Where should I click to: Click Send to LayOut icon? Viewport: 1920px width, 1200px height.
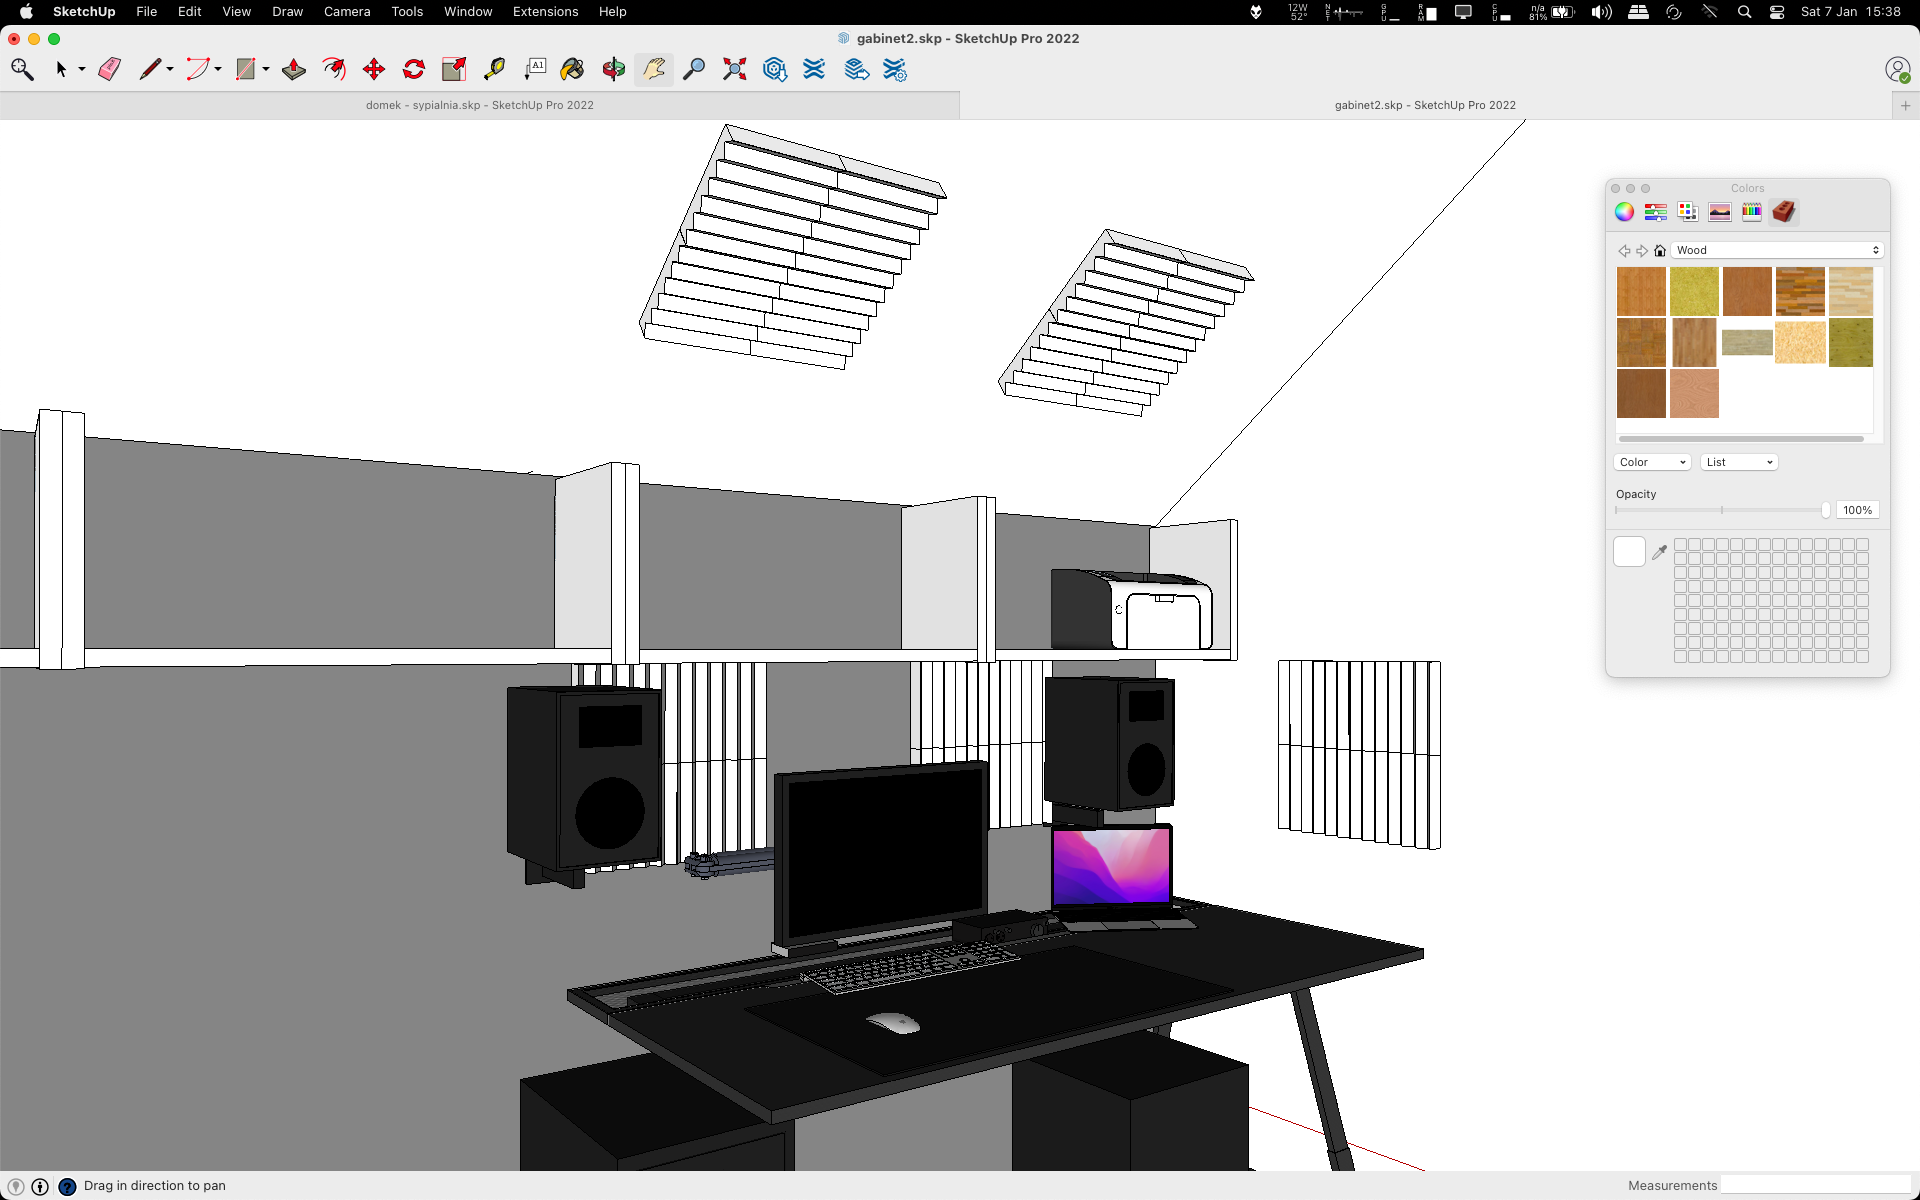pyautogui.click(x=856, y=69)
